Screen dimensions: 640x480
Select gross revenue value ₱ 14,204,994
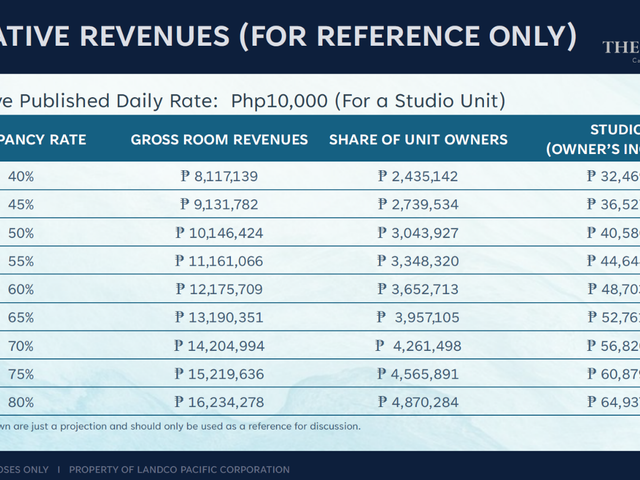pos(219,346)
